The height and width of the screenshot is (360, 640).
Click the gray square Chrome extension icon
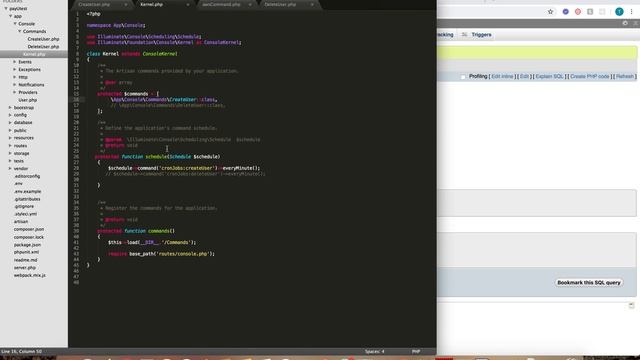[590, 12]
